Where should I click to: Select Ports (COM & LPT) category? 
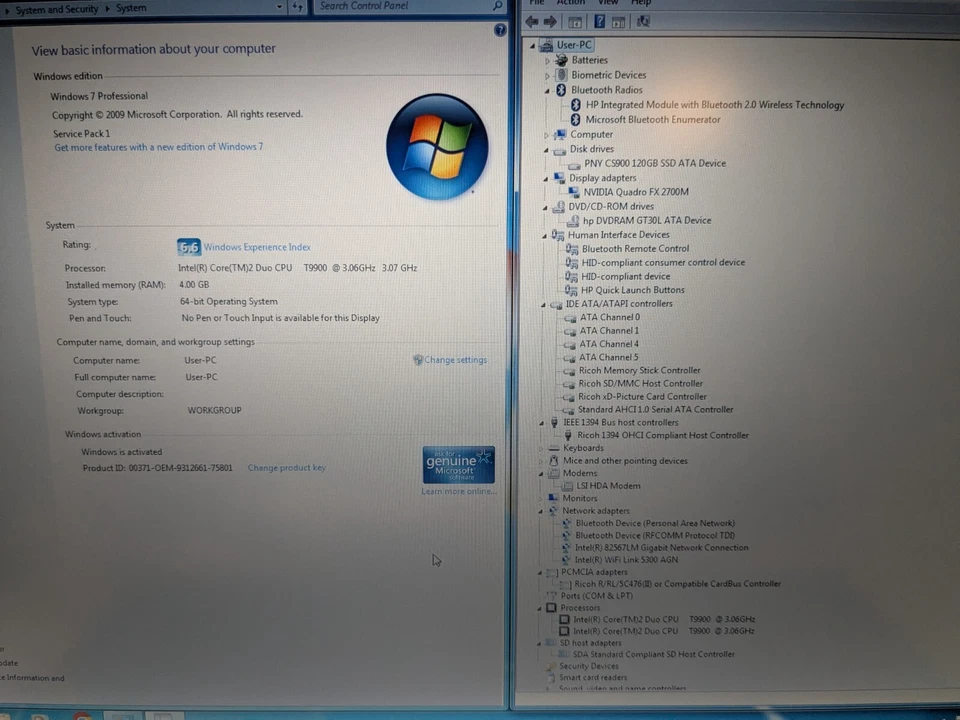(x=596, y=596)
